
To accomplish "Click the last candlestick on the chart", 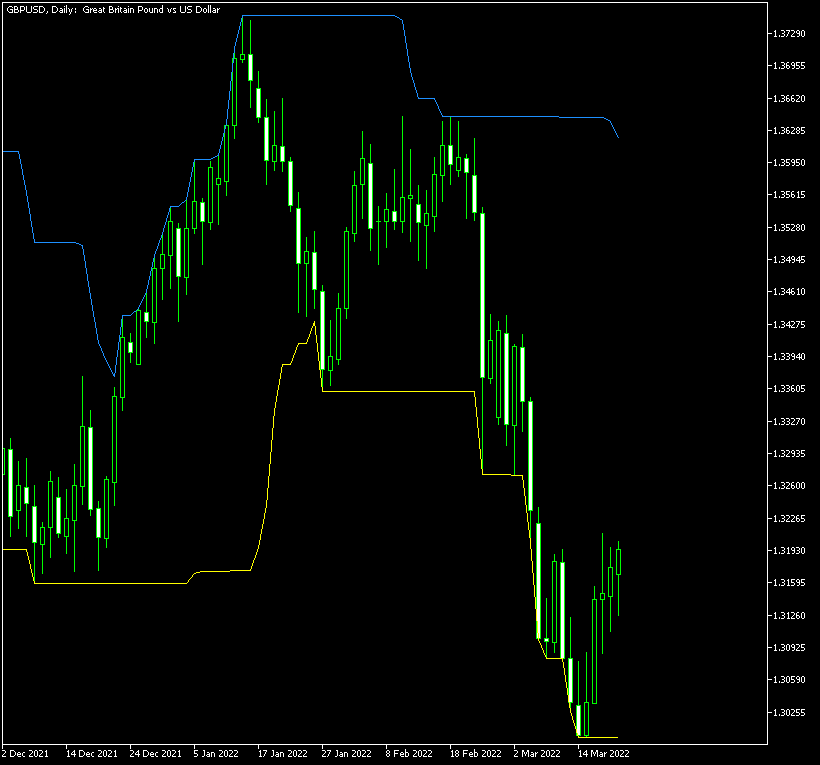I will (x=619, y=561).
